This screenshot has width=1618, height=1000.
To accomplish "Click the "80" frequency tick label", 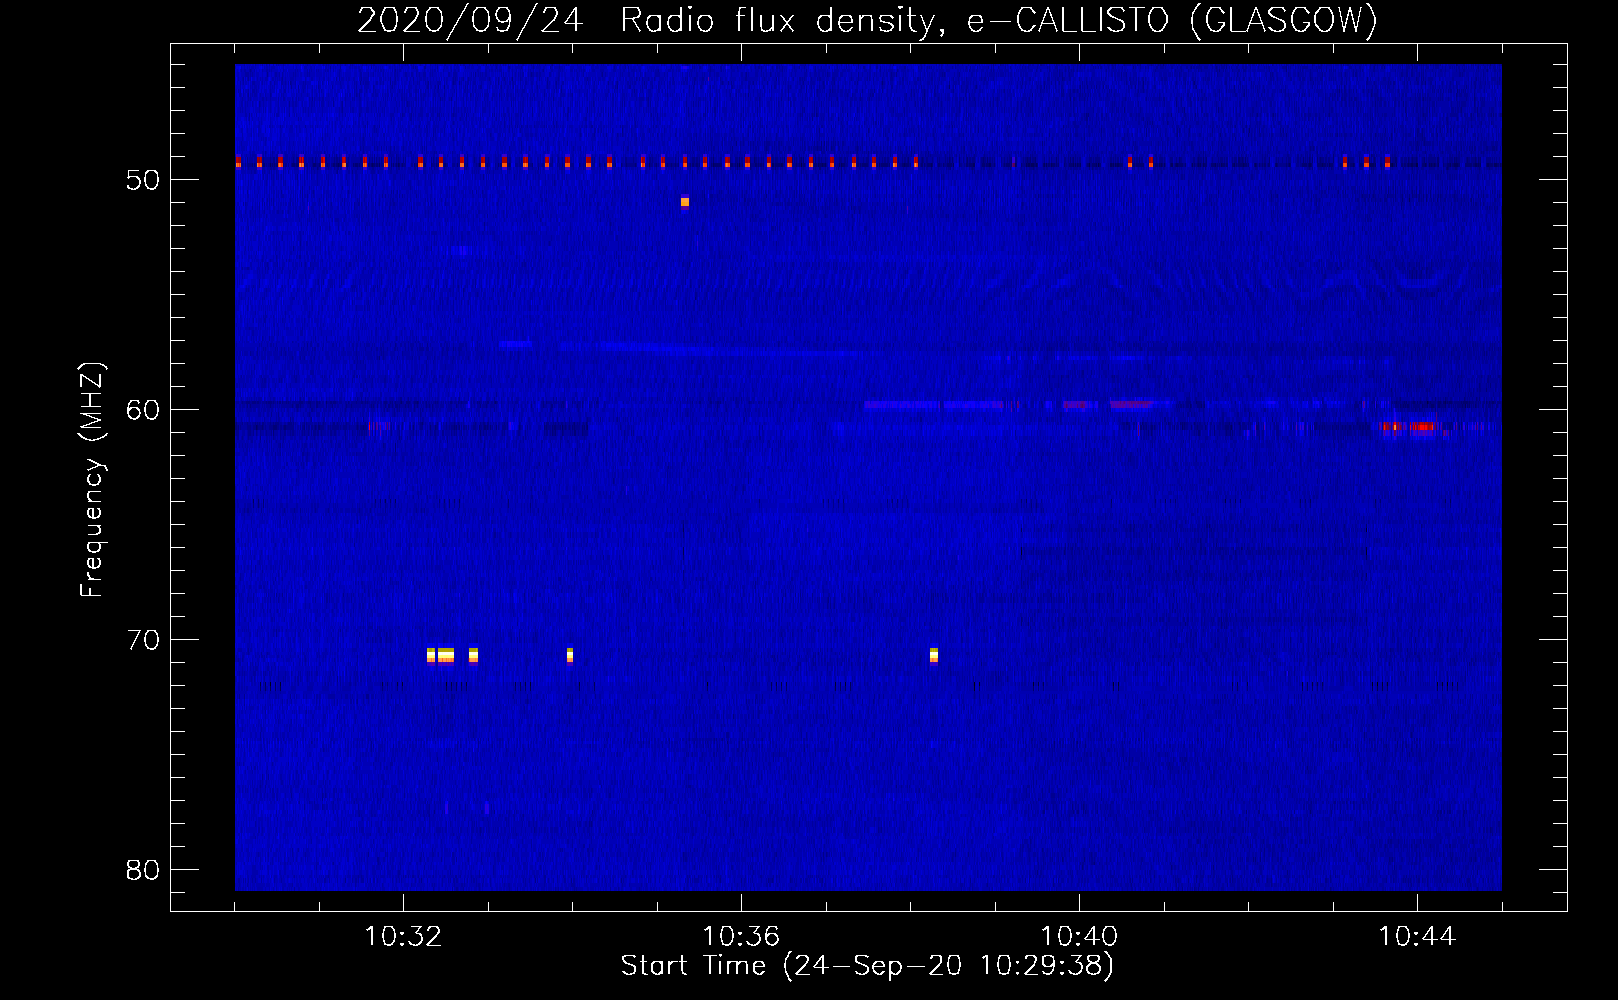I will point(143,870).
